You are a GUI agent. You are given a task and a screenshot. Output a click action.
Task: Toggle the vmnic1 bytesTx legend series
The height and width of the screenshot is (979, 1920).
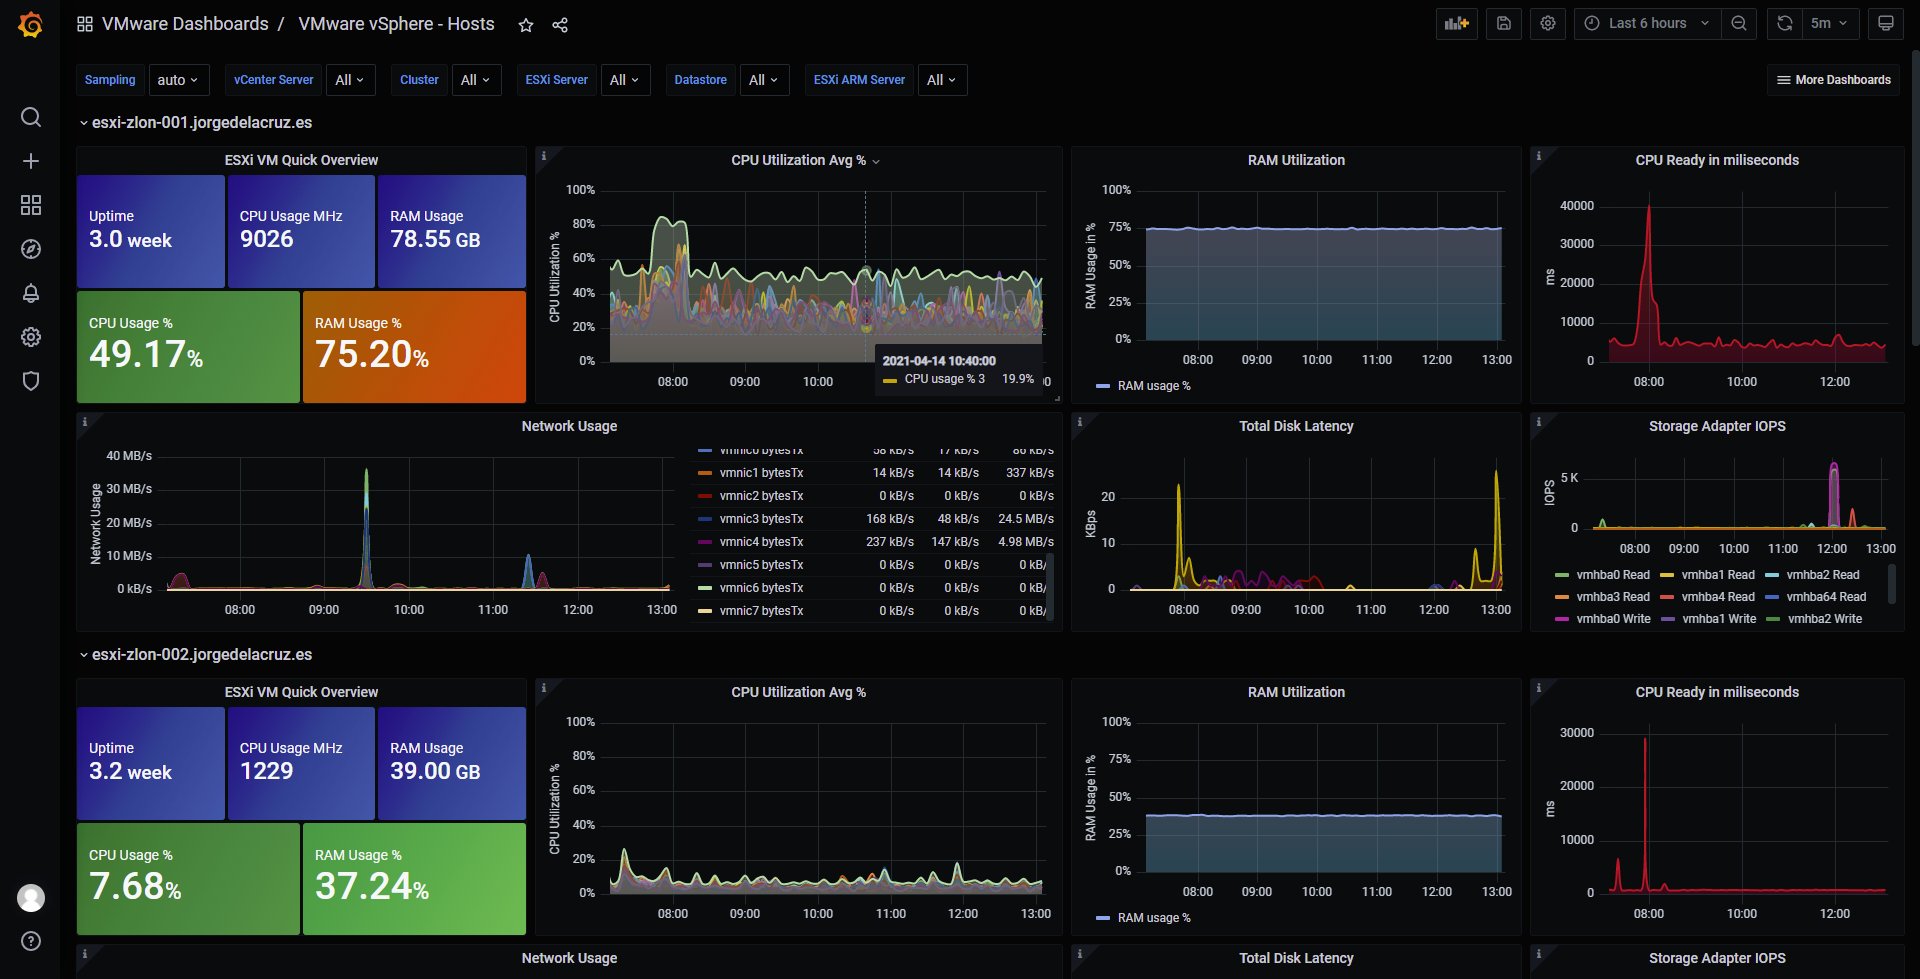(x=761, y=473)
